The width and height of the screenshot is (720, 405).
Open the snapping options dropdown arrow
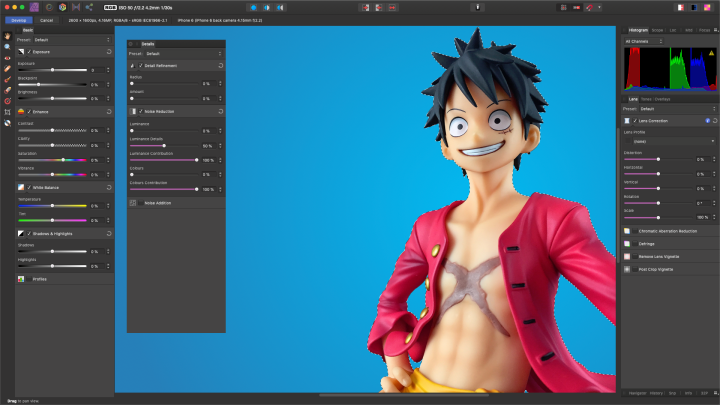coord(599,7)
